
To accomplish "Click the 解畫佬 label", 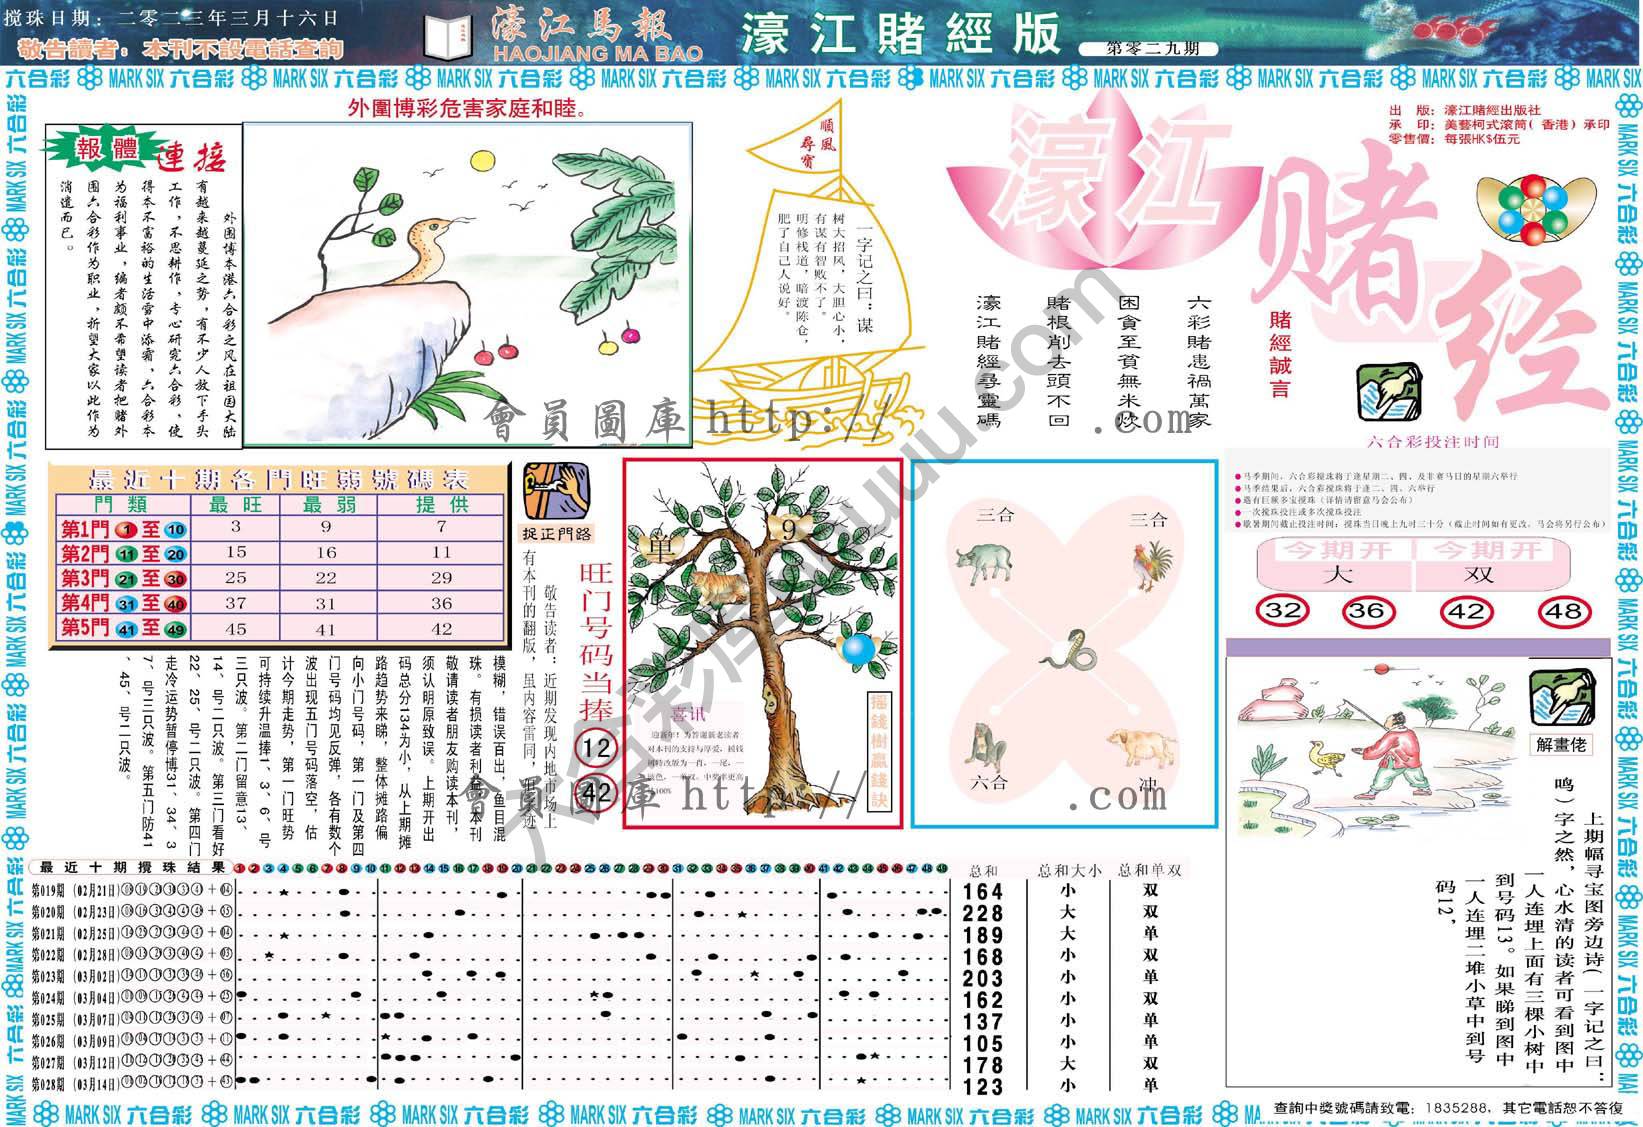I will click(1562, 745).
